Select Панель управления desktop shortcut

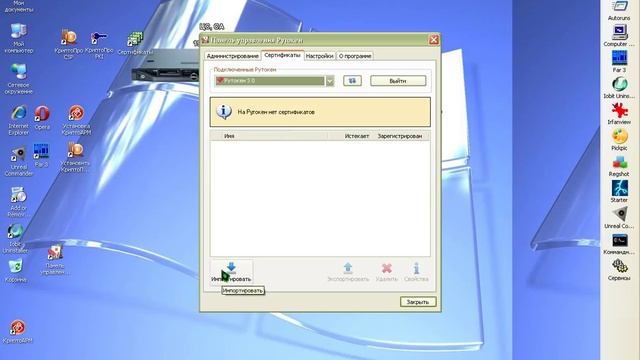tap(55, 260)
